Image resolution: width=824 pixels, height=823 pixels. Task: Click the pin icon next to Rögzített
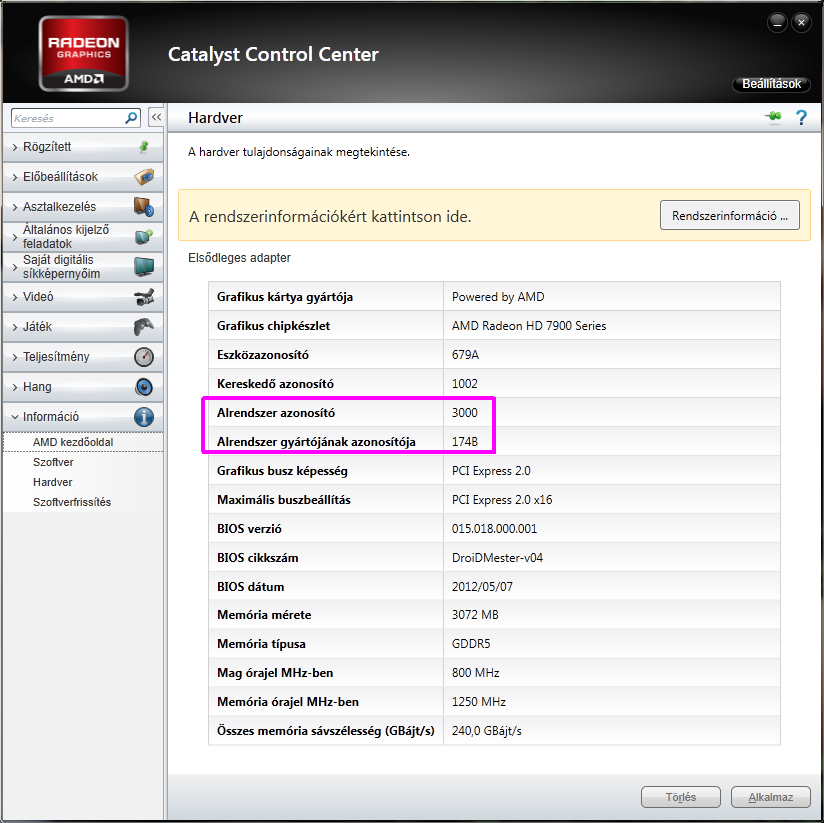pos(143,147)
